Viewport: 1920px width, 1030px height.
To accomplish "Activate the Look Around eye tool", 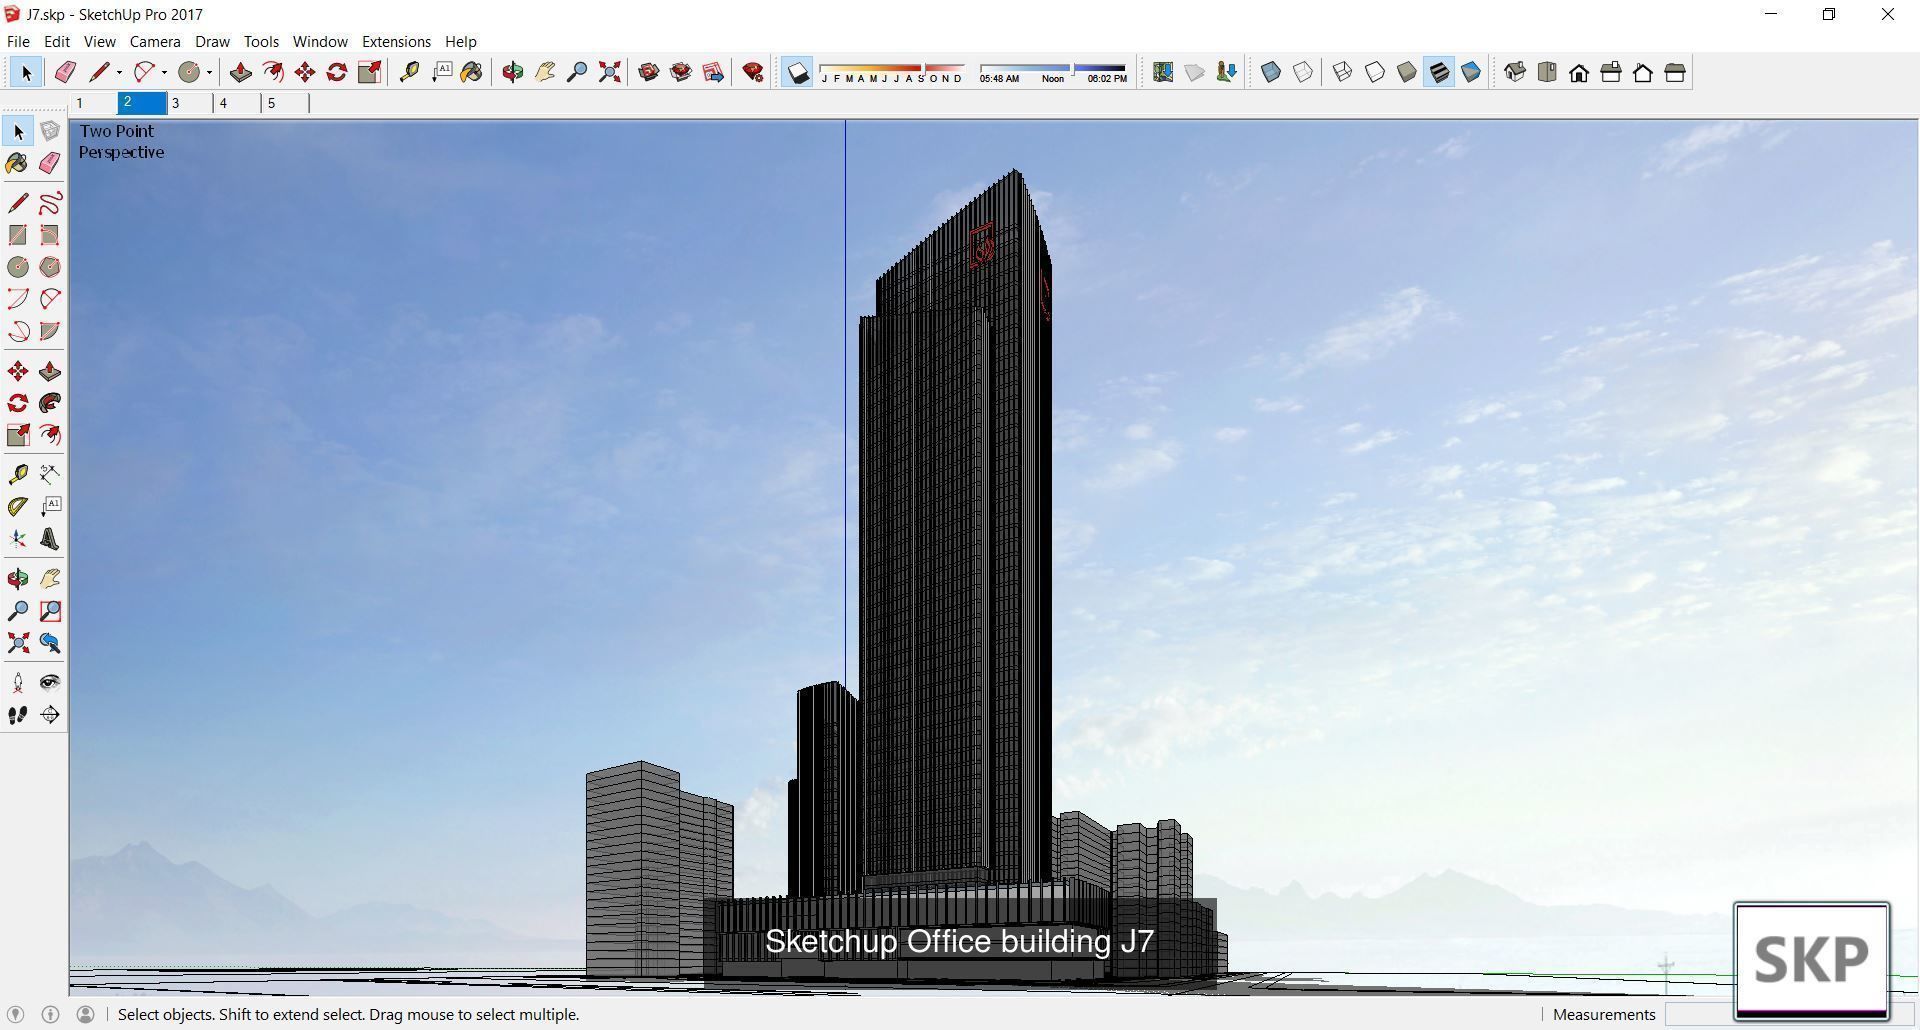I will (50, 682).
